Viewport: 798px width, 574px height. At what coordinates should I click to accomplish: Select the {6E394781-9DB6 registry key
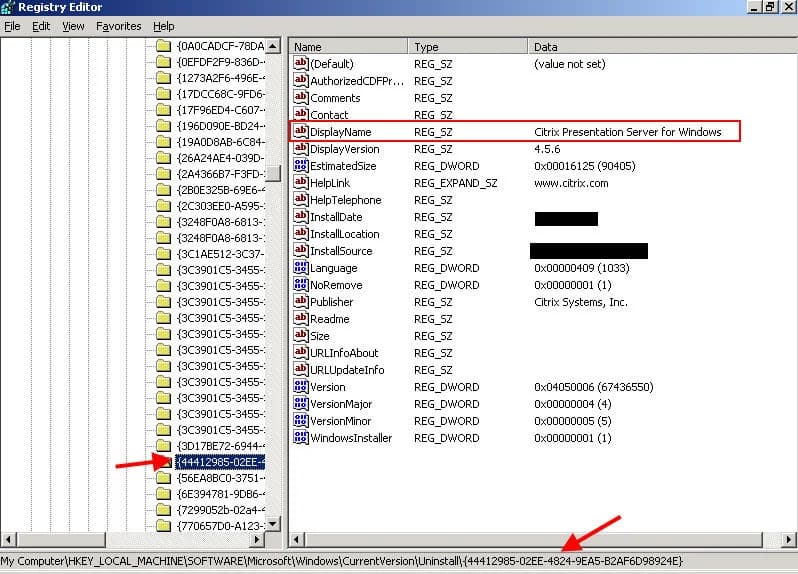coord(221,494)
